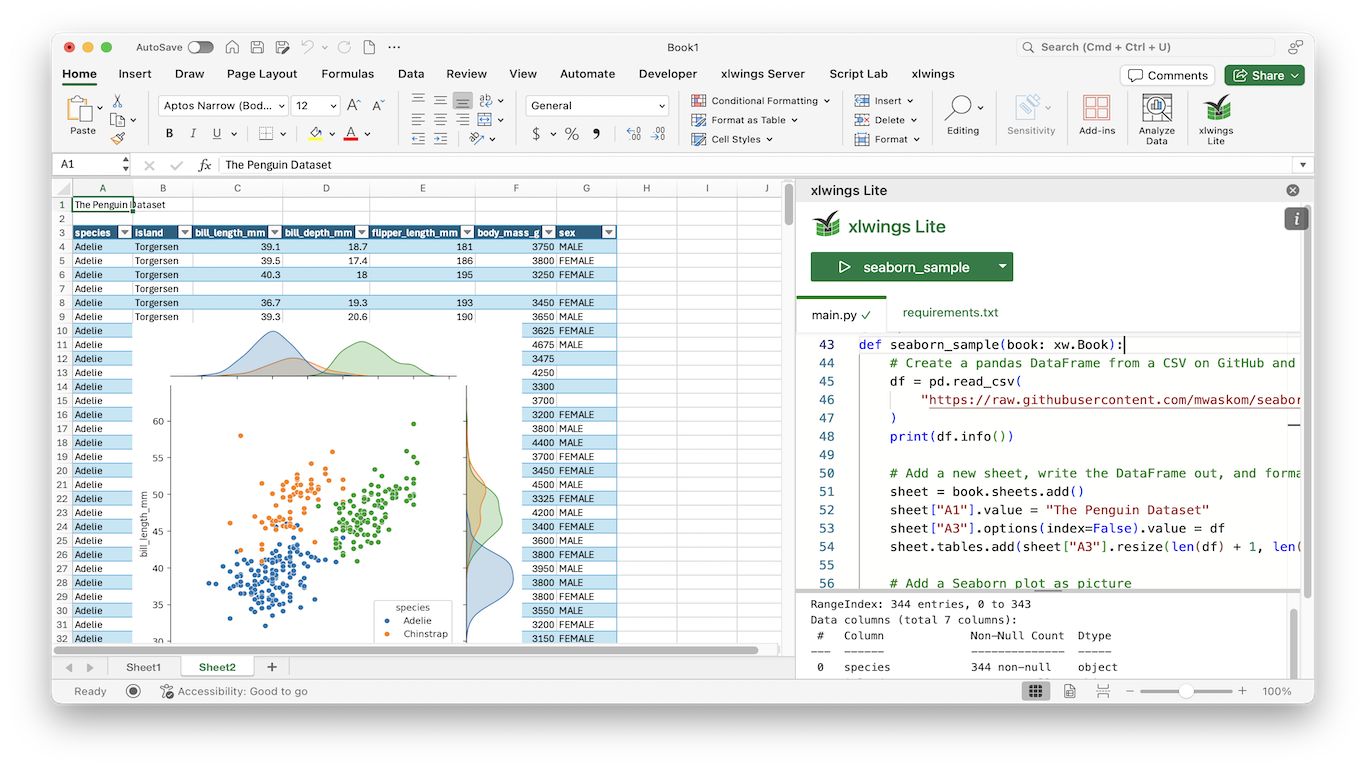The width and height of the screenshot is (1366, 768).
Task: Open the xlwings Server tab
Action: [x=763, y=74]
